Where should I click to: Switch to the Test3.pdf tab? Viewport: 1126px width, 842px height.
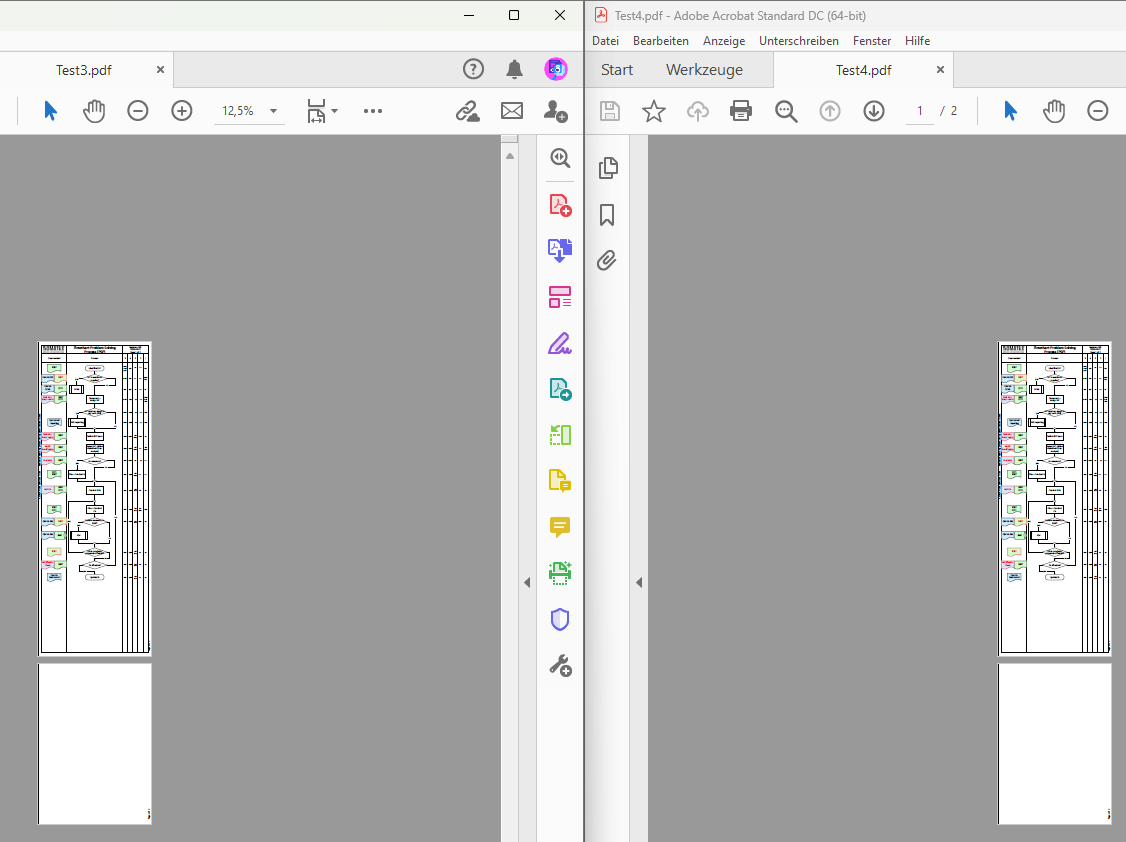pyautogui.click(x=84, y=70)
